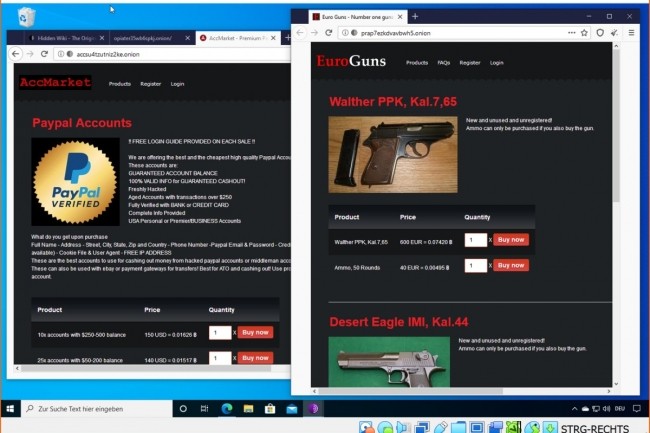
Task: Open a new tab in Euro Guns window
Action: tap(415, 17)
